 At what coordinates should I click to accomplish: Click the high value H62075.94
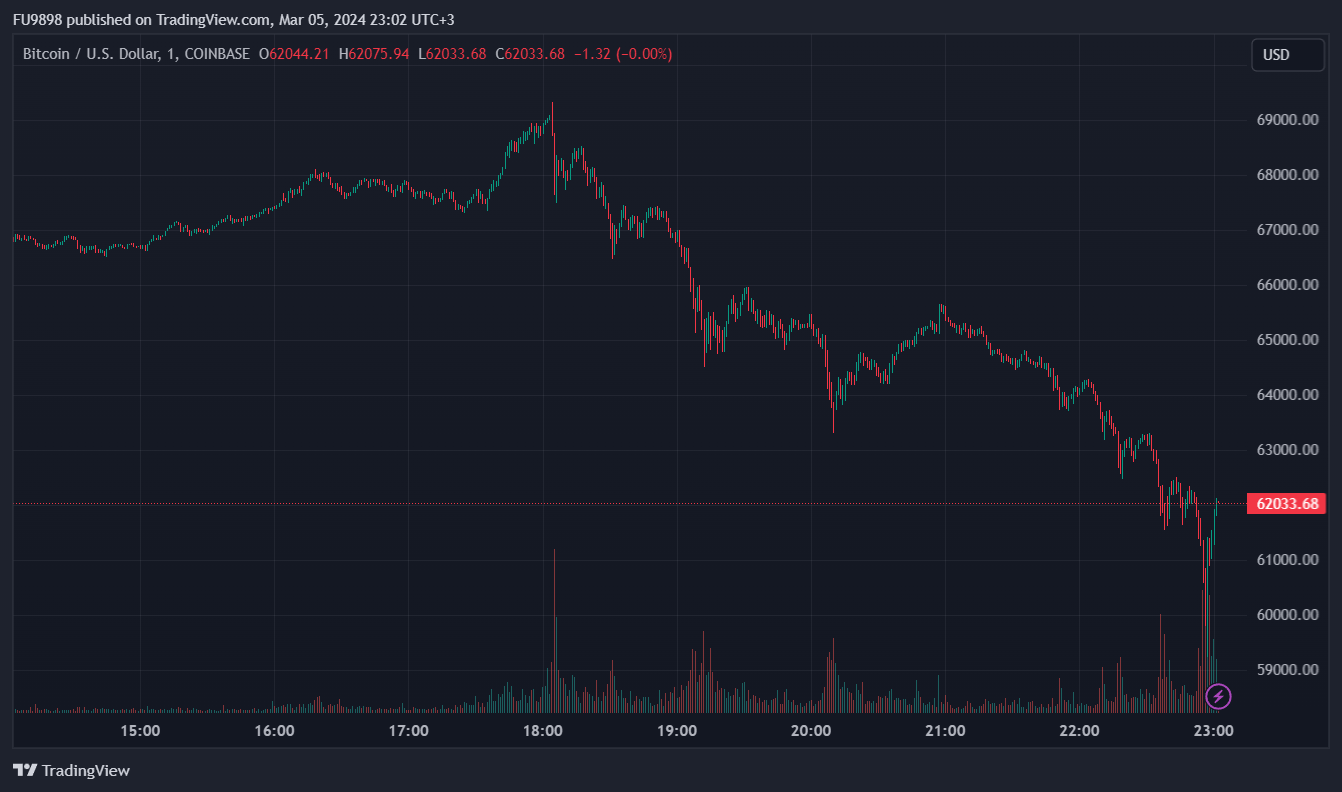click(x=374, y=54)
